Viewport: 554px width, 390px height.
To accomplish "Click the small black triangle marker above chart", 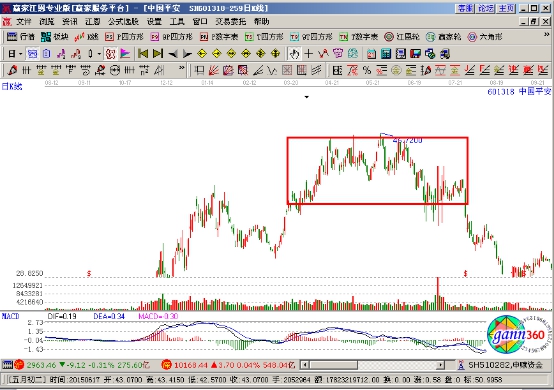I will point(307,97).
